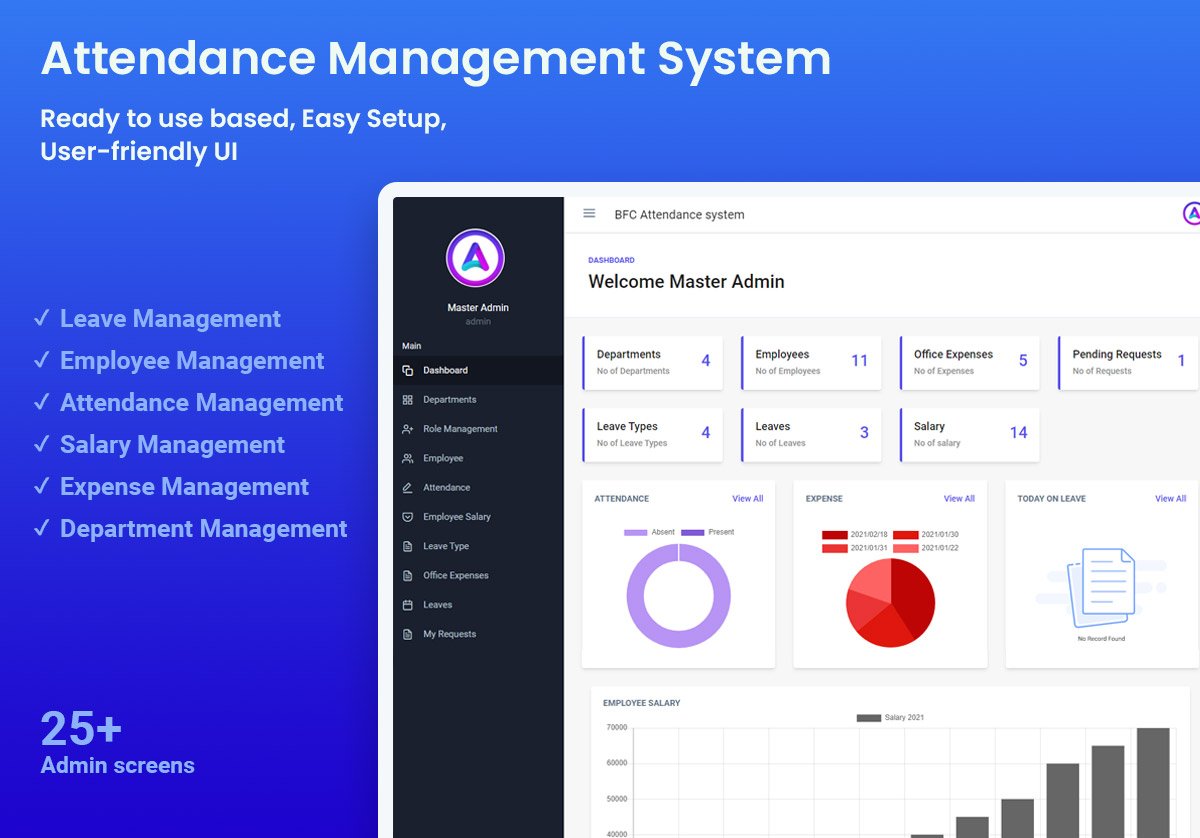Image resolution: width=1200 pixels, height=838 pixels.
Task: Click the Employee Salary icon
Action: tap(408, 517)
